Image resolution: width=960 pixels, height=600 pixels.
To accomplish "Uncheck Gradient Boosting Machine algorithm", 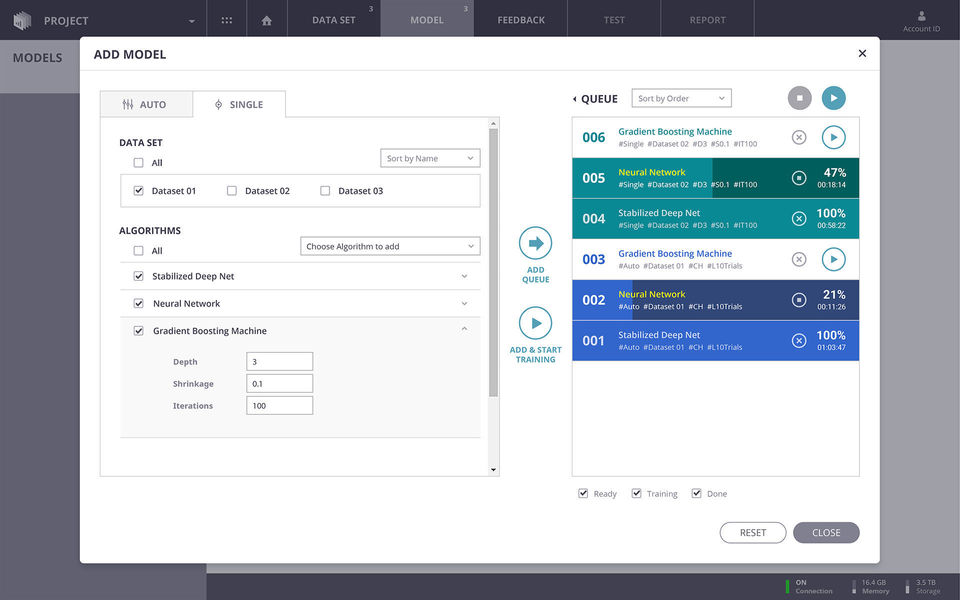I will 138,331.
